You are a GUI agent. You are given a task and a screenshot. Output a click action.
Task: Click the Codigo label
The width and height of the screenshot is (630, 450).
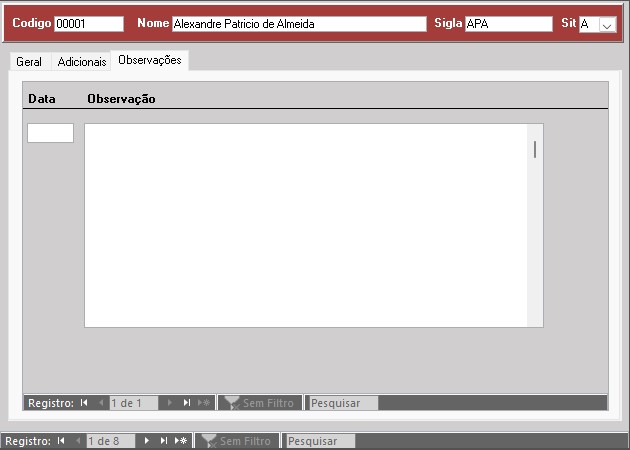tap(32, 23)
